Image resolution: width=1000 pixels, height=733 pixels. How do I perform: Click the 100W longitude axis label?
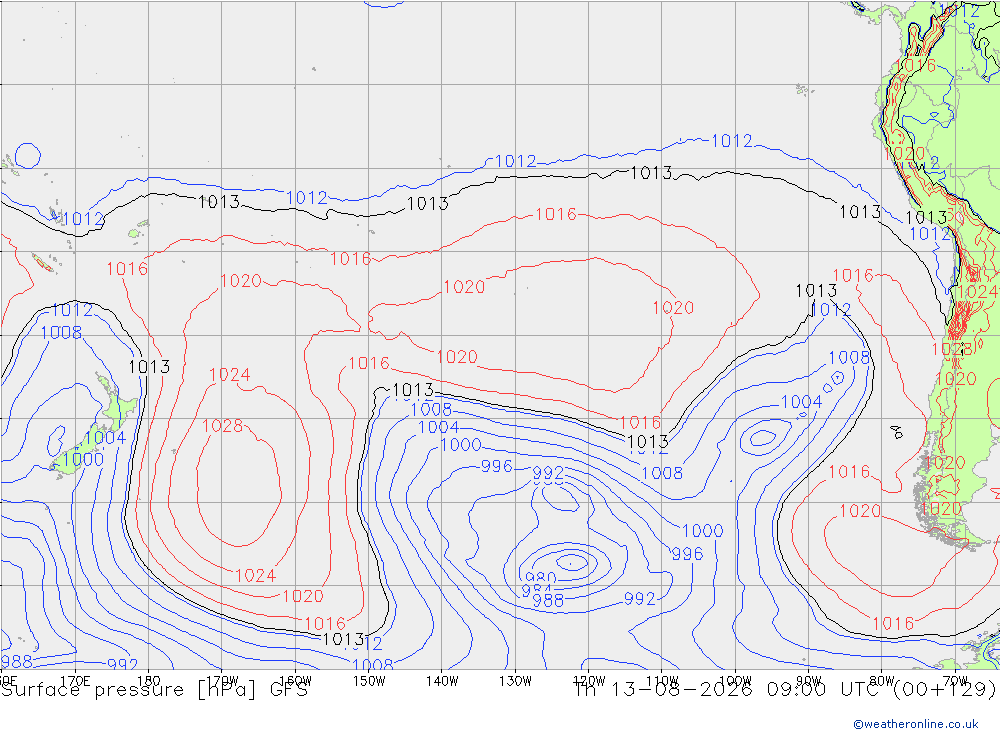(x=735, y=681)
